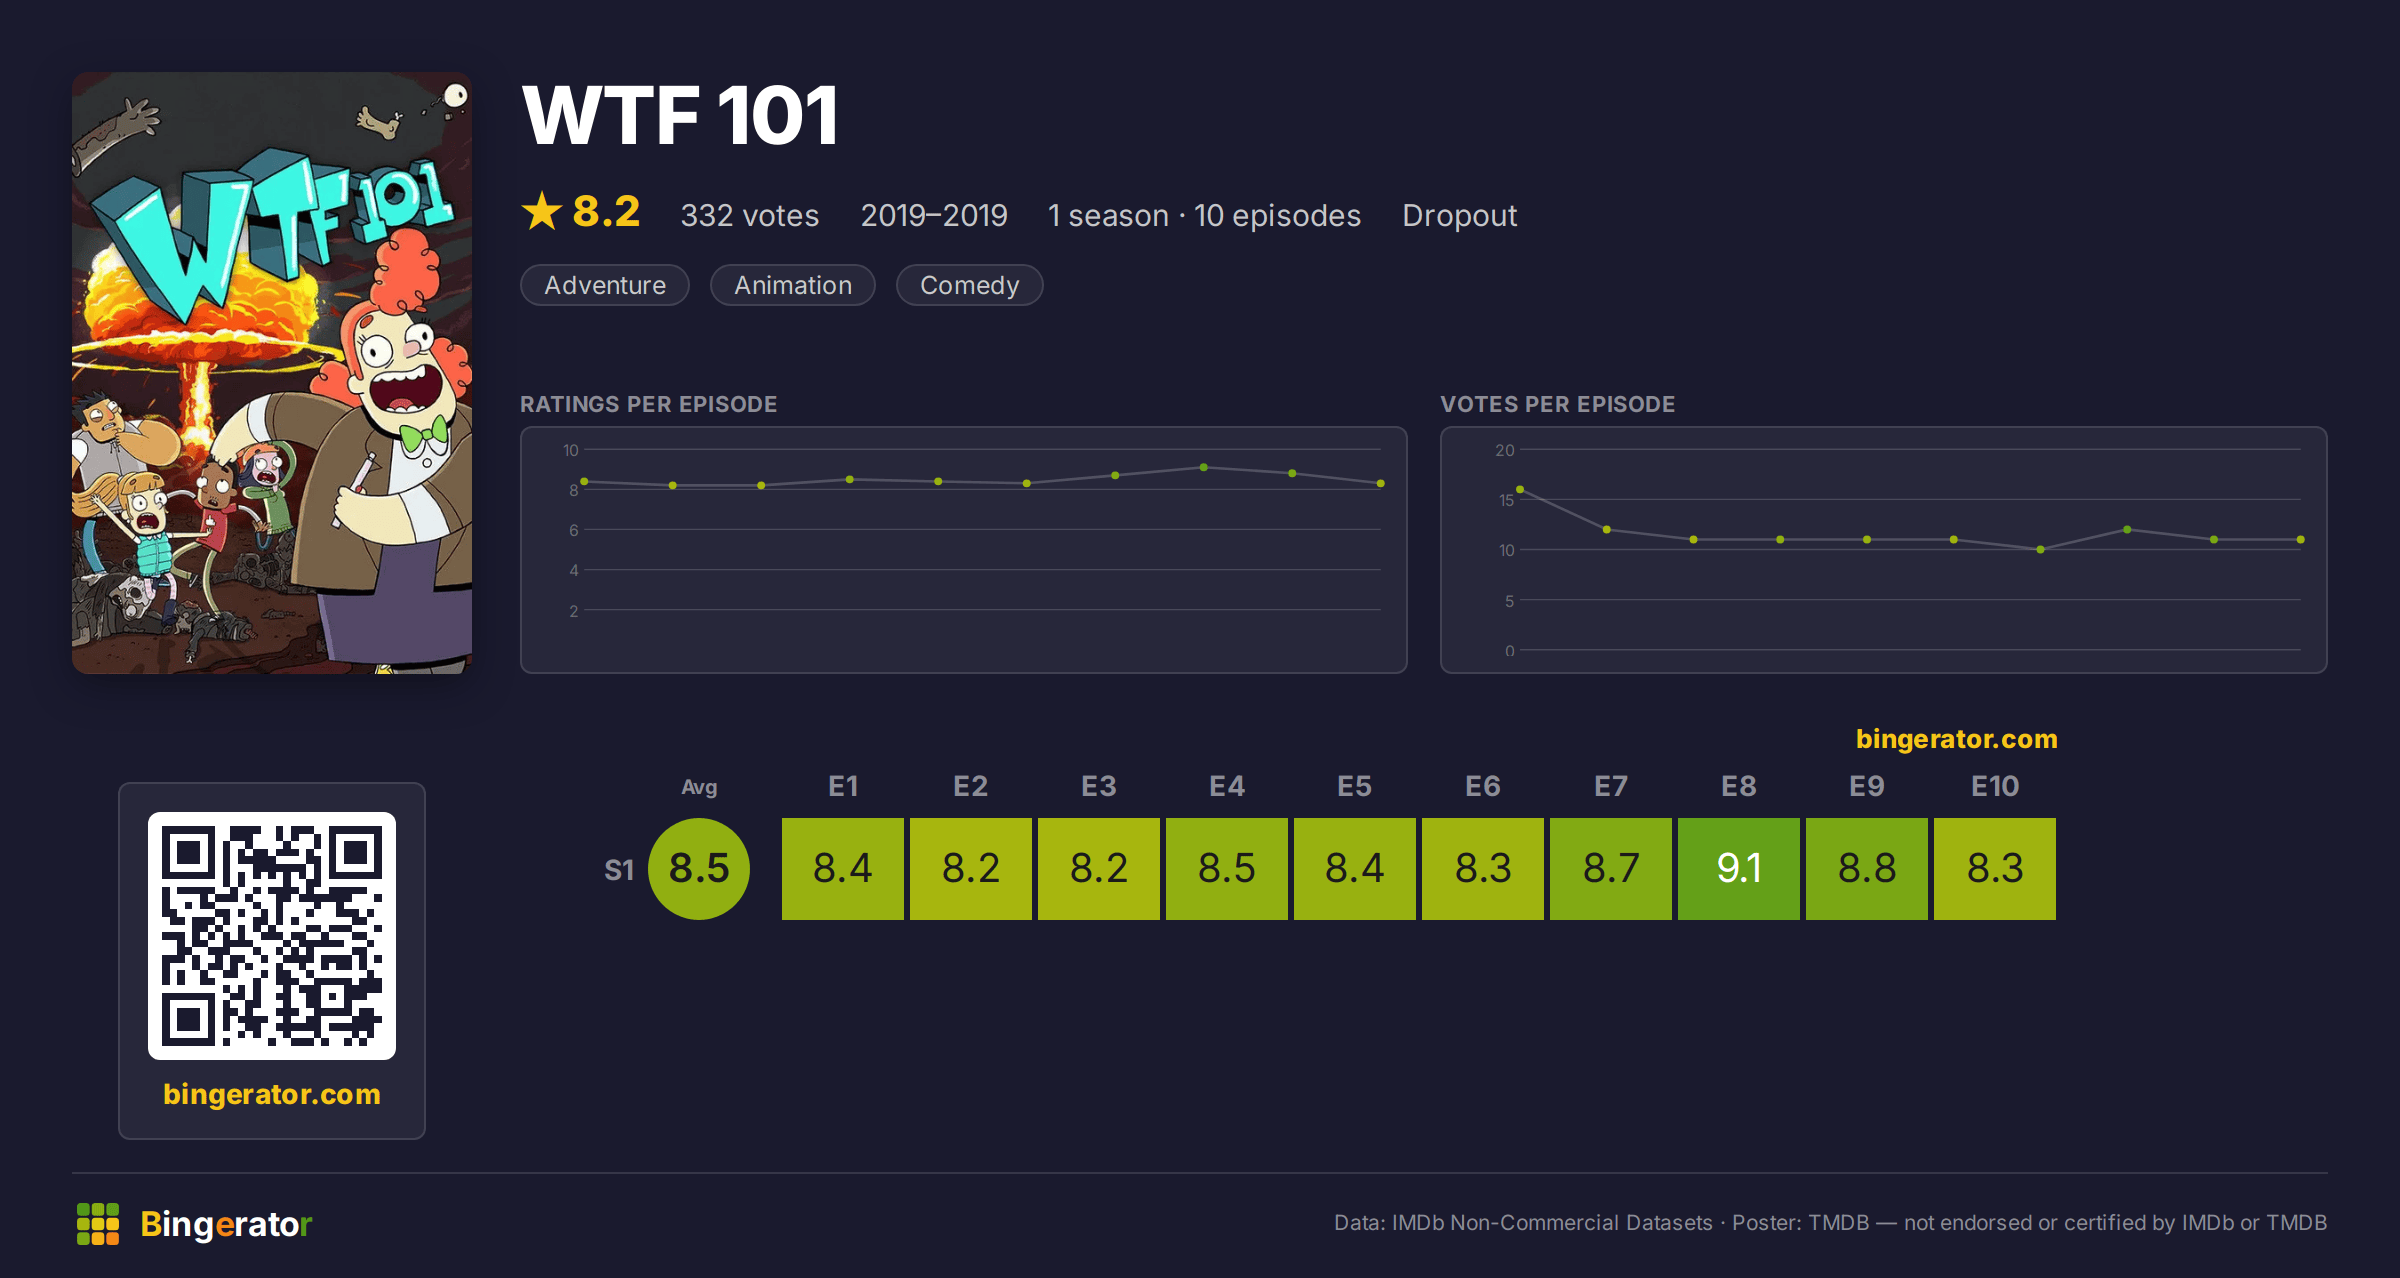Click the QR code image
This screenshot has height=1278, width=2400.
(272, 935)
